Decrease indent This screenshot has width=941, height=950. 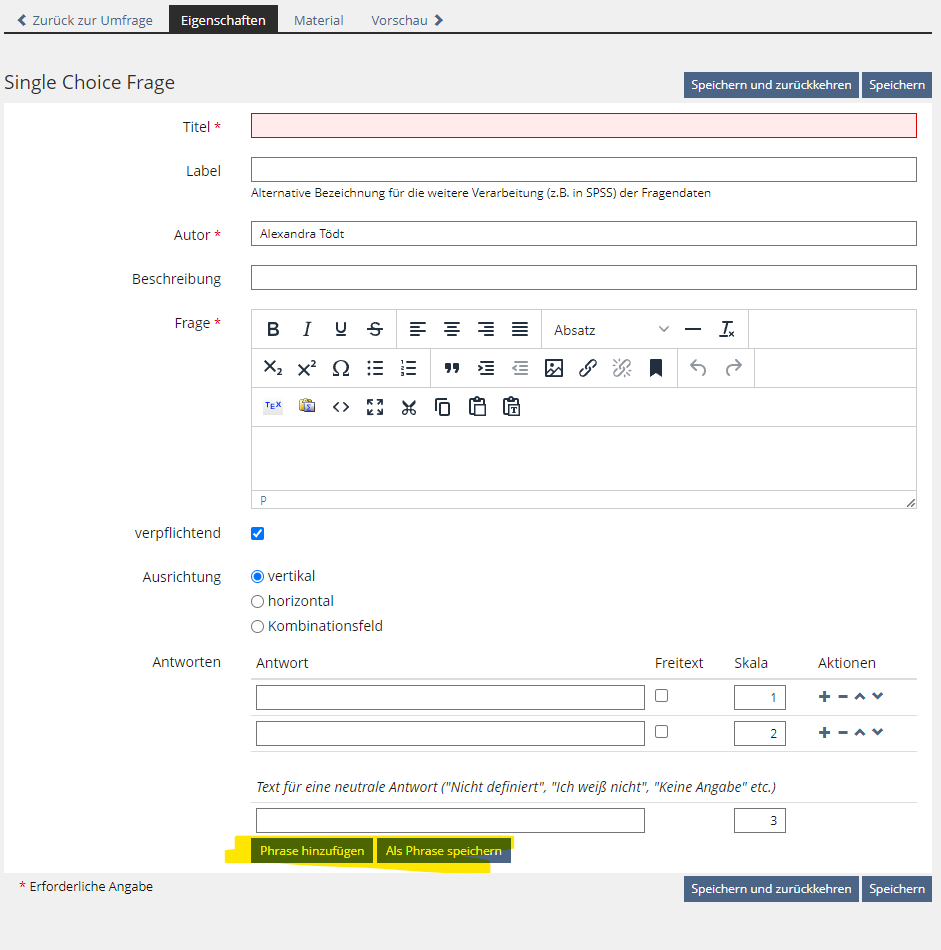[x=519, y=368]
